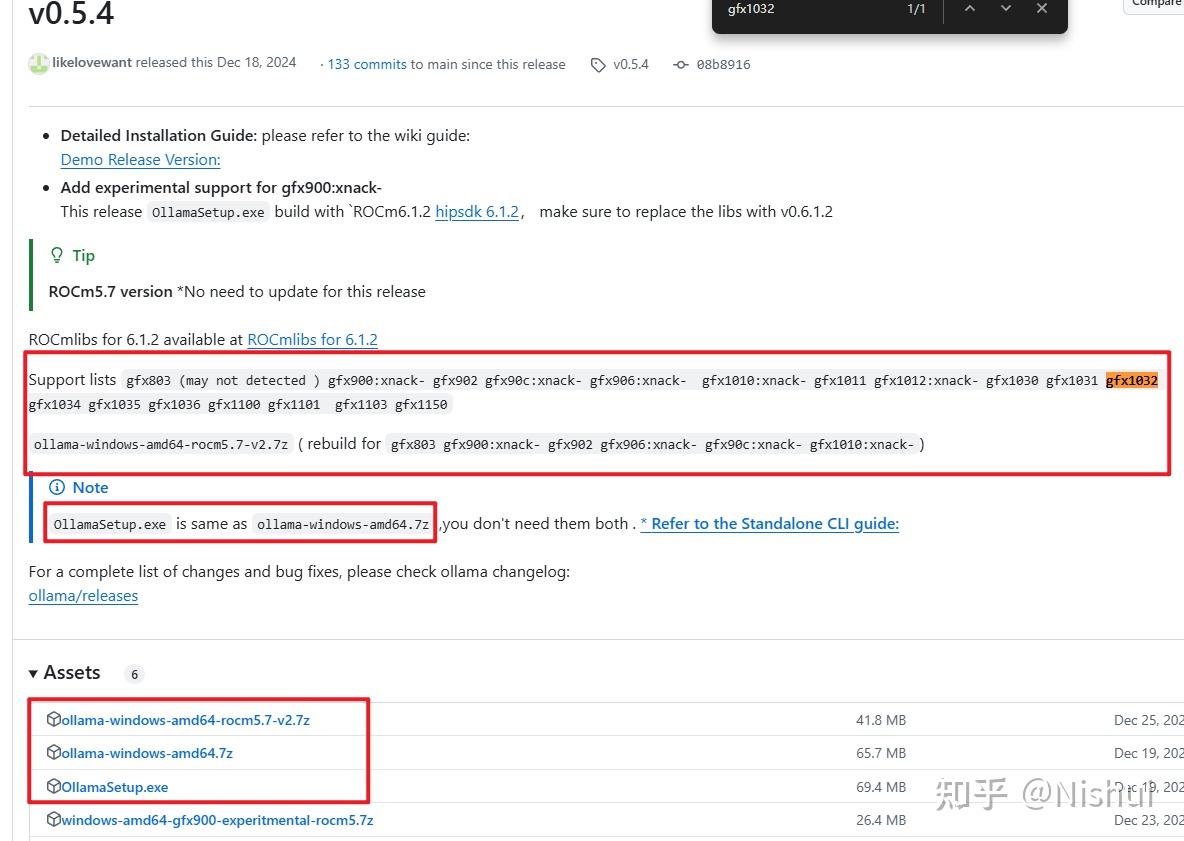Click the package icon next to ollama-windows-amd64.7z
Viewport: 1184px width, 841px height.
click(x=52, y=753)
